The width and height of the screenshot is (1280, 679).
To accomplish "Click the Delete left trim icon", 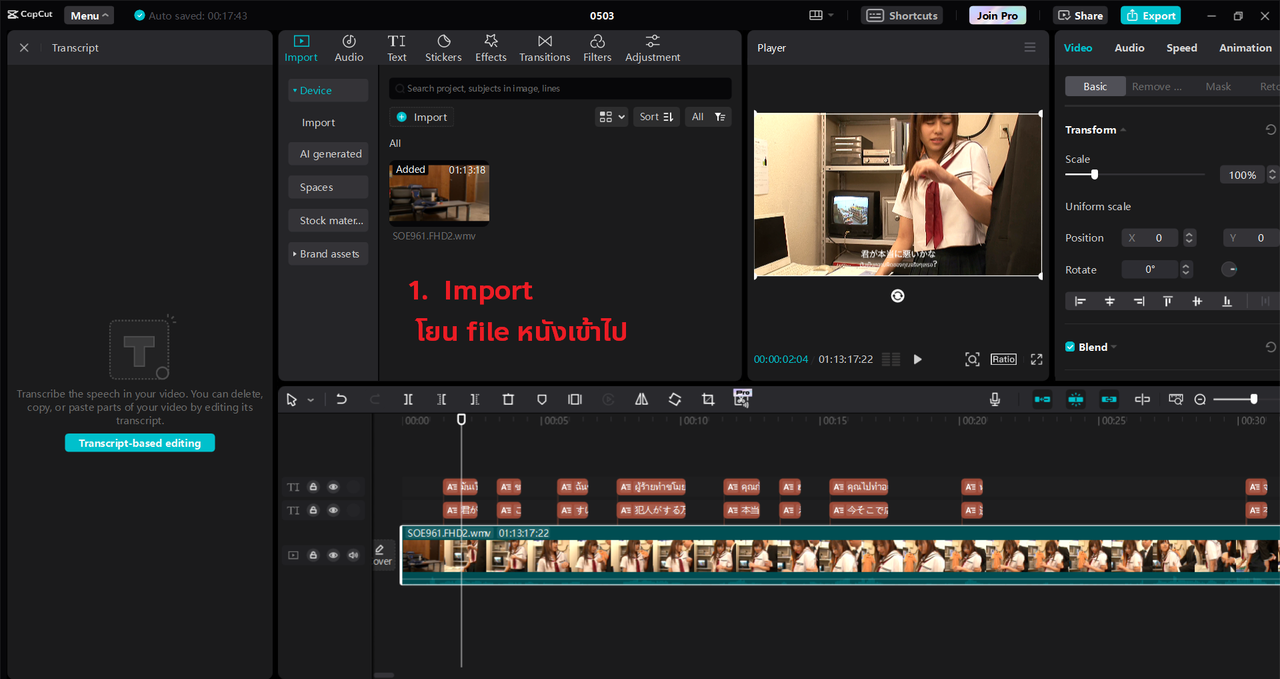I will [x=441, y=399].
